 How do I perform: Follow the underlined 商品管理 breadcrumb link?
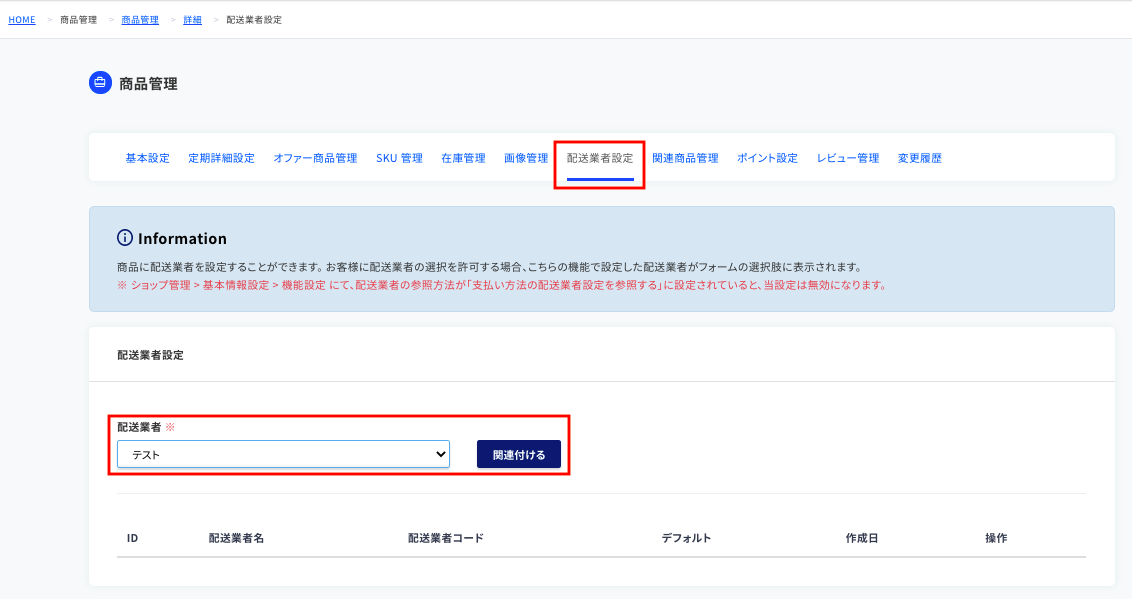pyautogui.click(x=140, y=20)
